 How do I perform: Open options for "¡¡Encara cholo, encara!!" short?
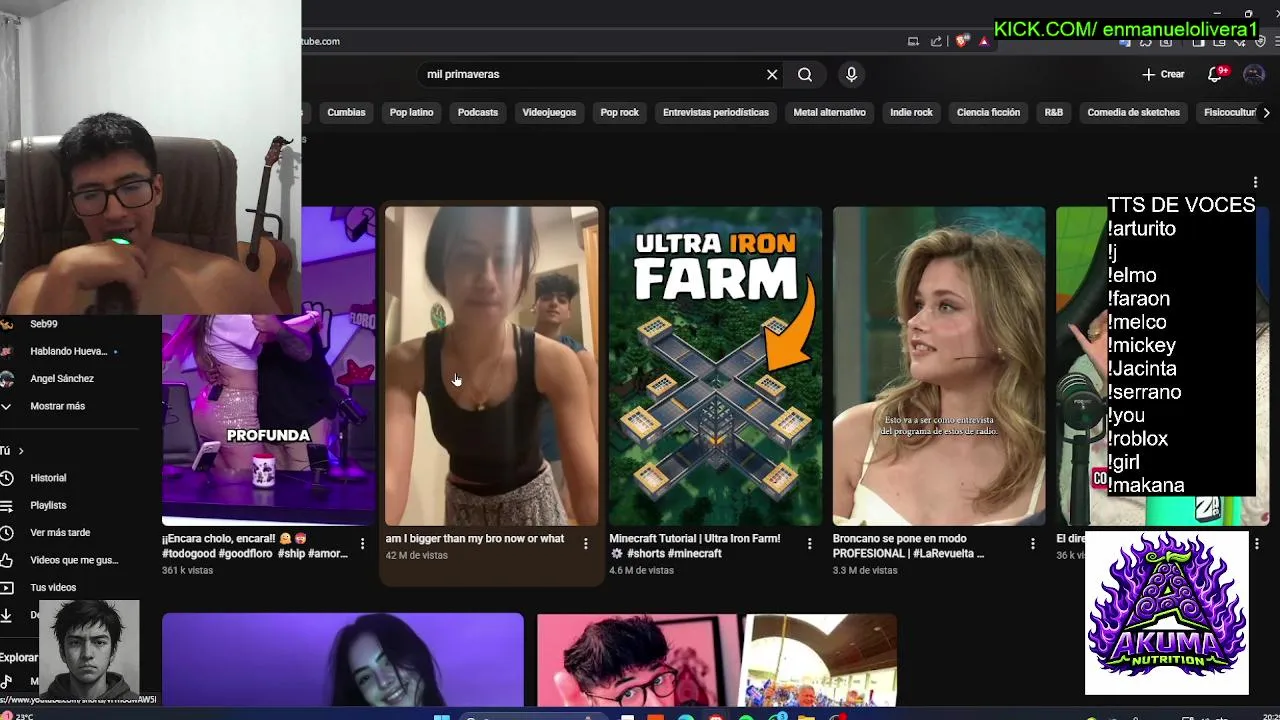(362, 543)
